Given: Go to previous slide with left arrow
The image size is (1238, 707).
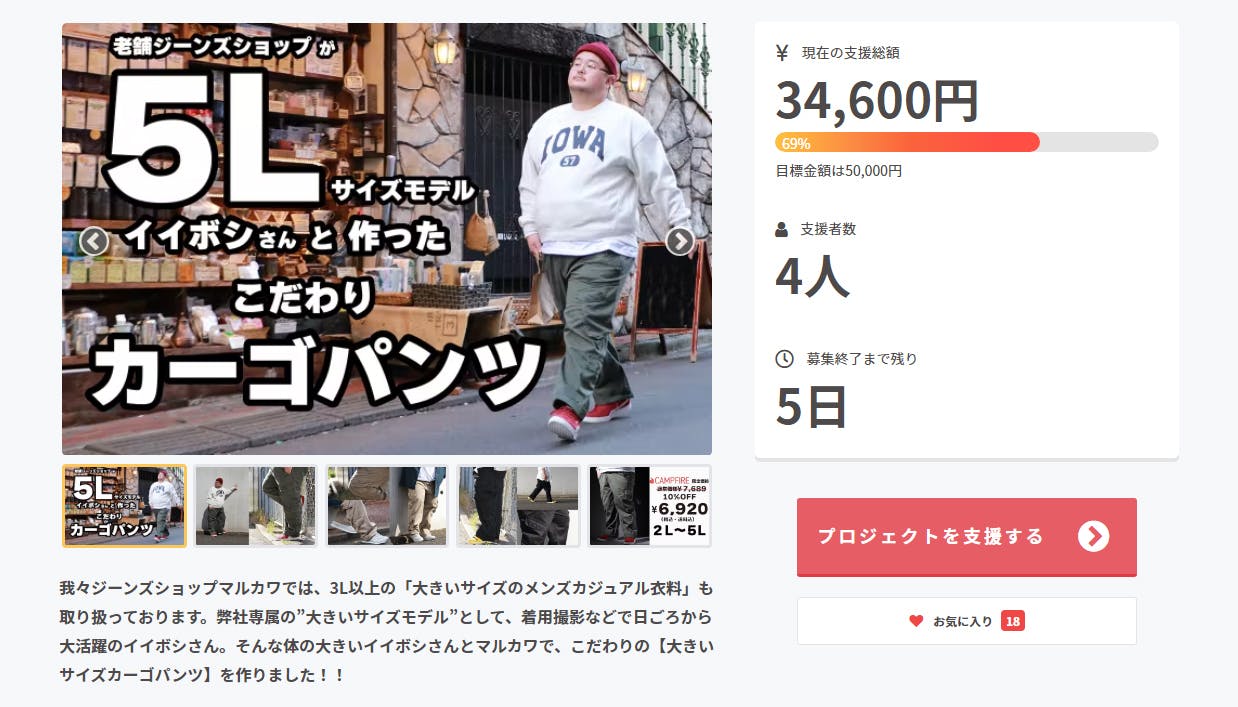Looking at the screenshot, I should pyautogui.click(x=93, y=241).
